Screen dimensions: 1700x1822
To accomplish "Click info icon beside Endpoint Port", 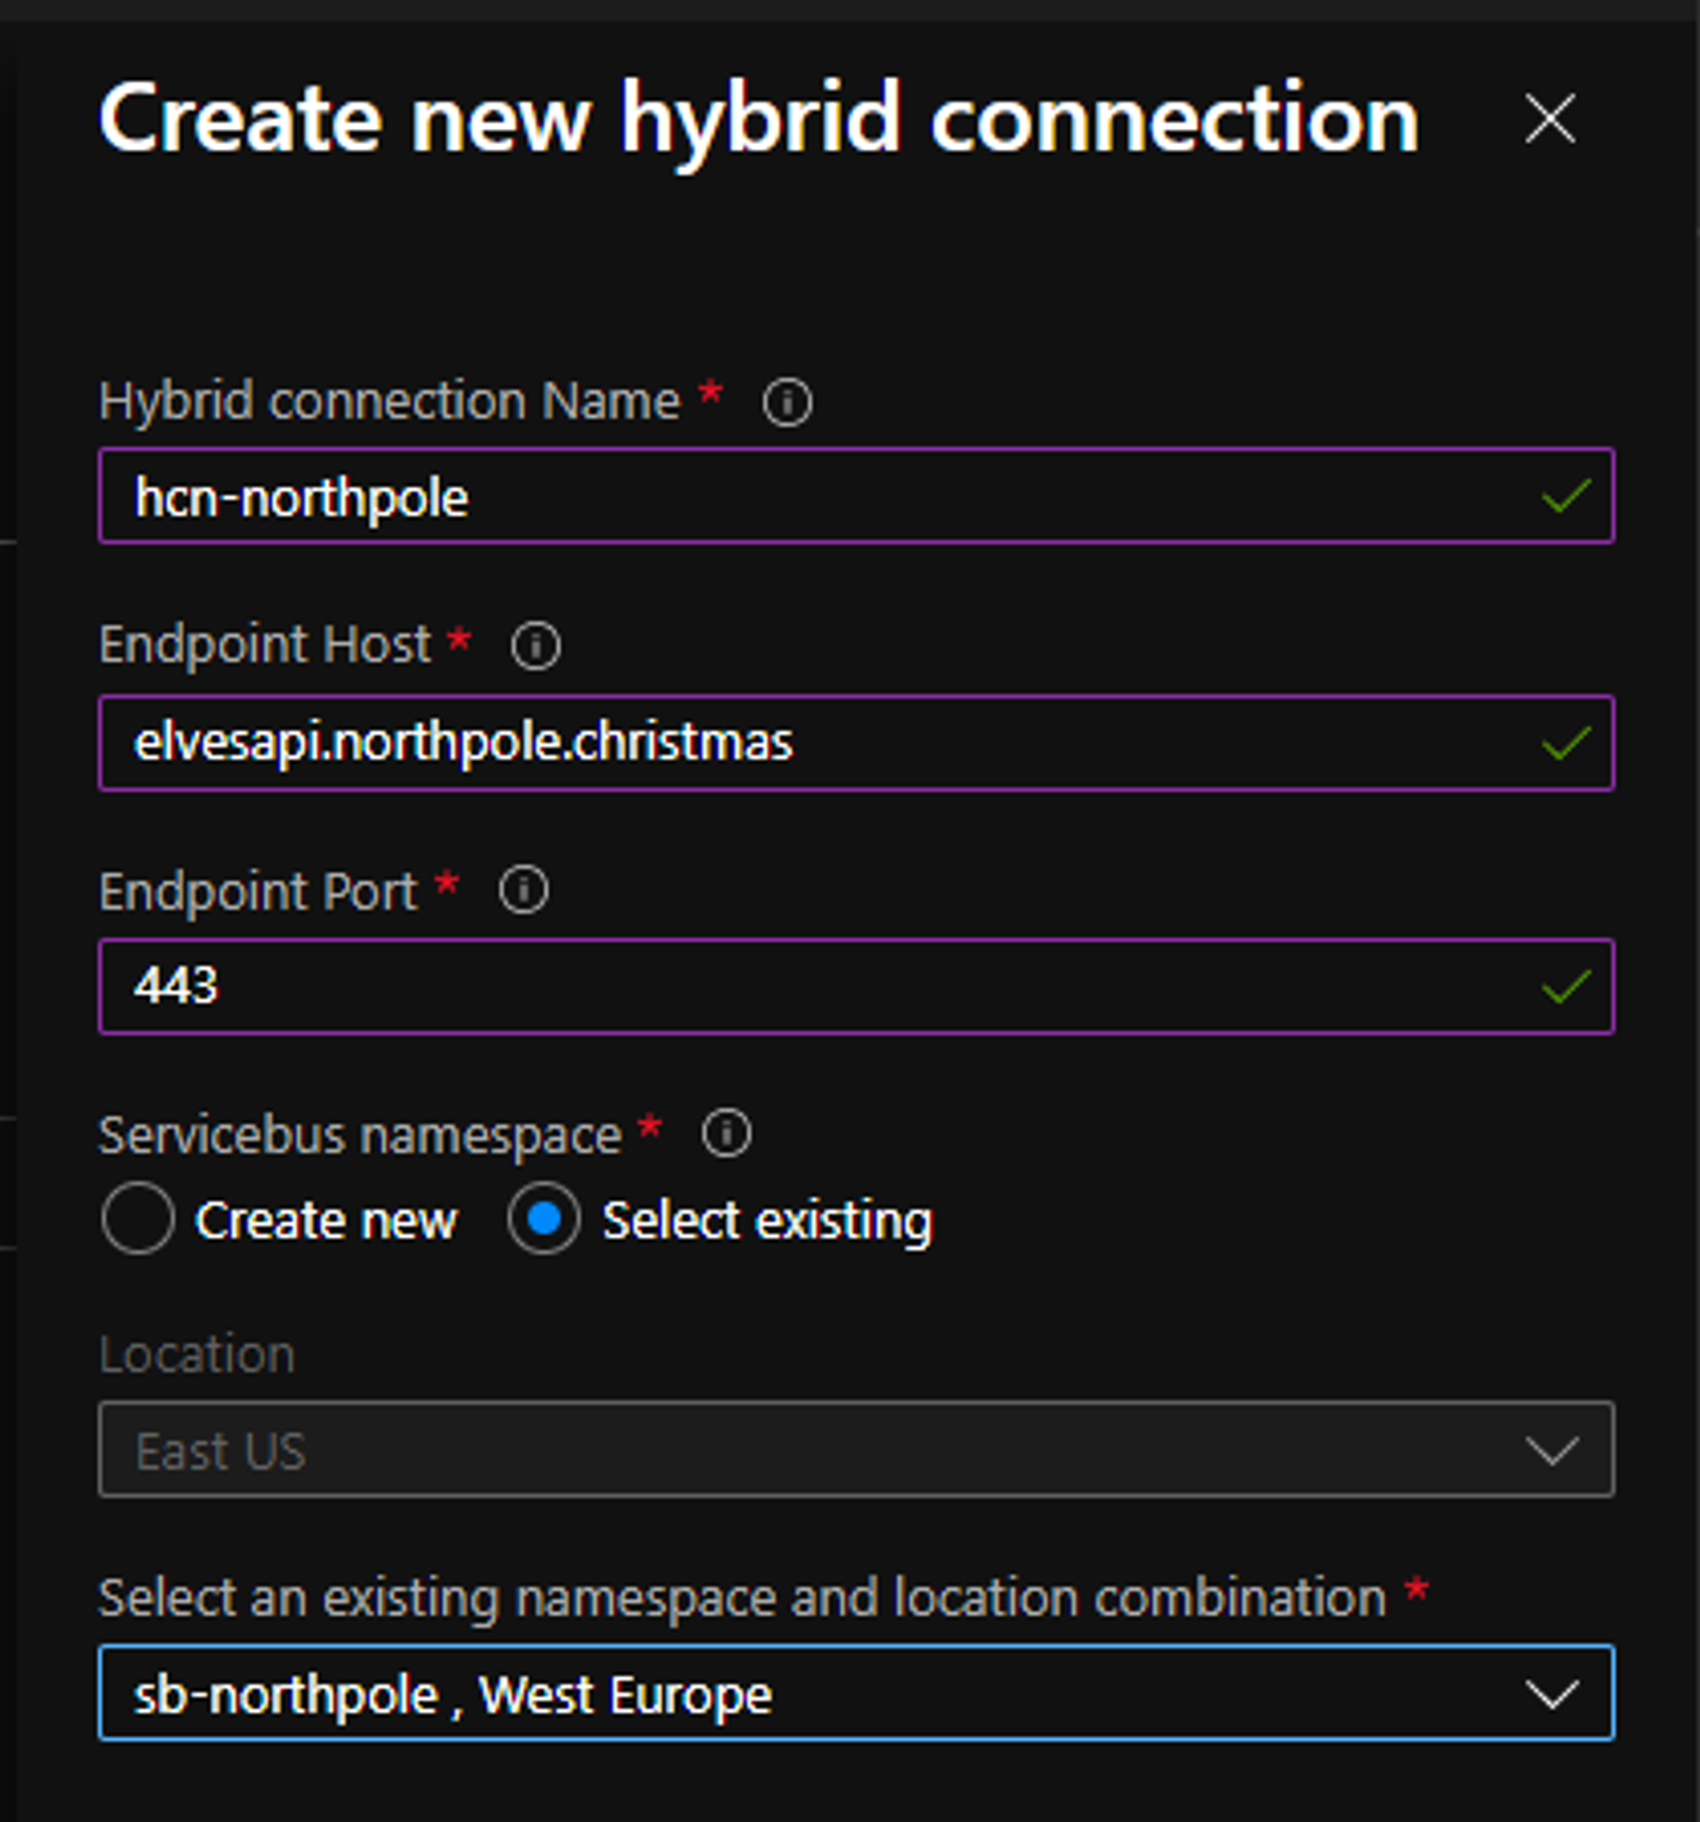I will [x=524, y=890].
